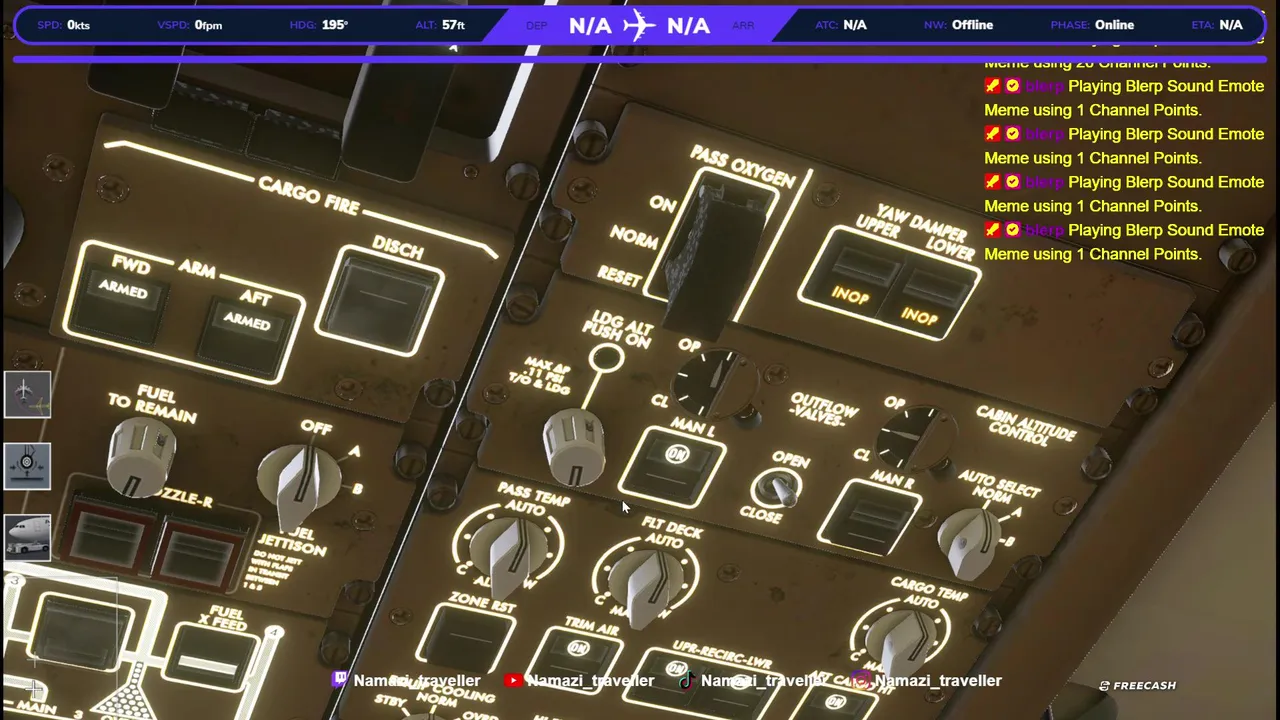1280x720 pixels.
Task: Push the MAN L outflow valve button
Action: pos(675,466)
